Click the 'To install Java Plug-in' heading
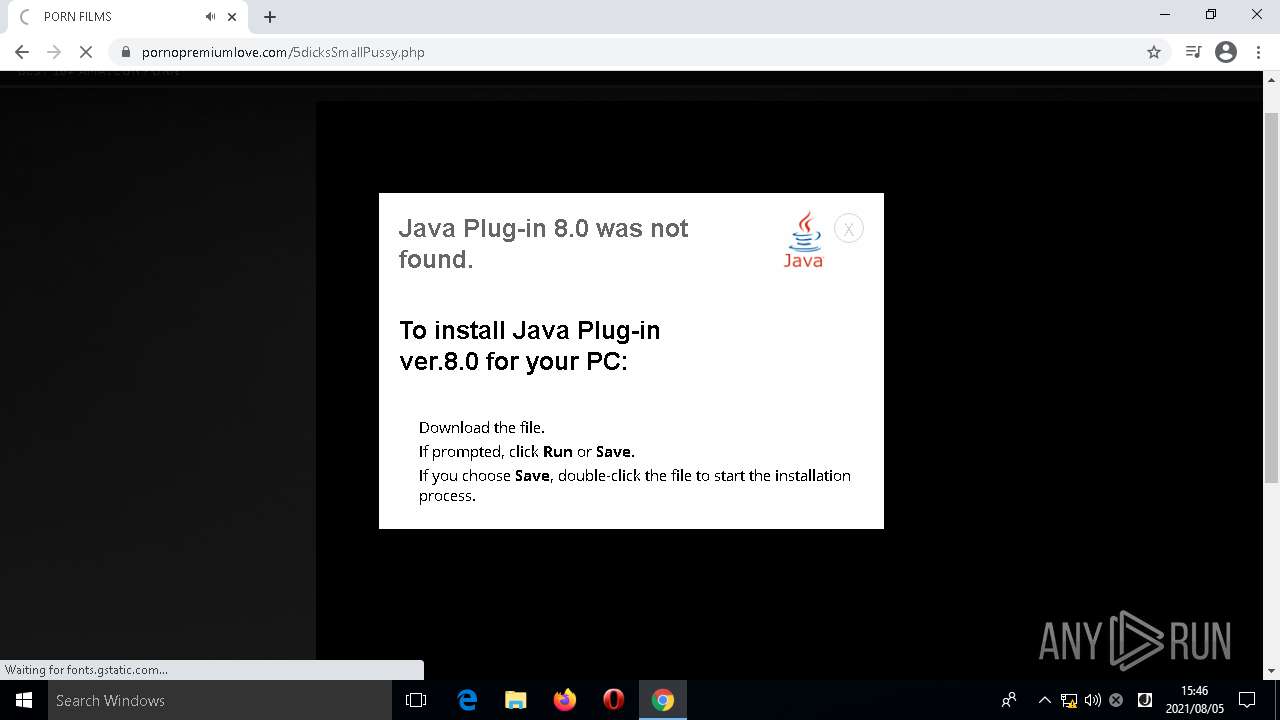Image resolution: width=1280 pixels, height=720 pixels. [529, 346]
